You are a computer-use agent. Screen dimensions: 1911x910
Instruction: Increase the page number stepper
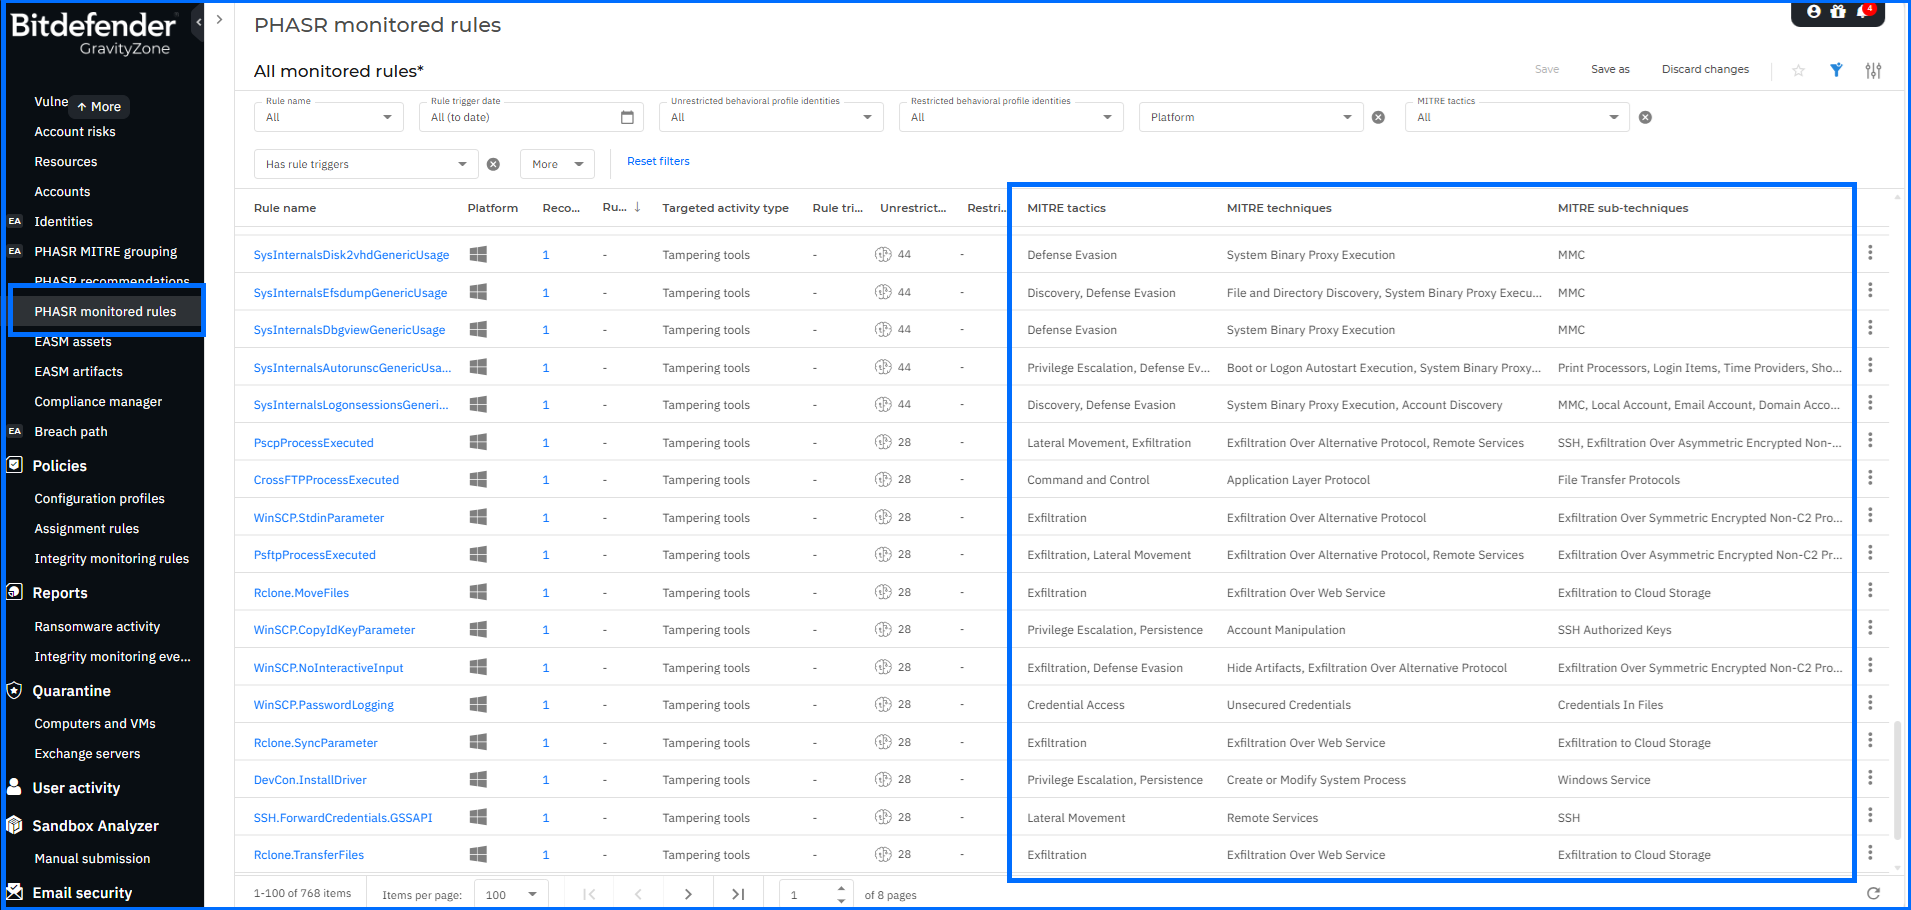pos(841,888)
